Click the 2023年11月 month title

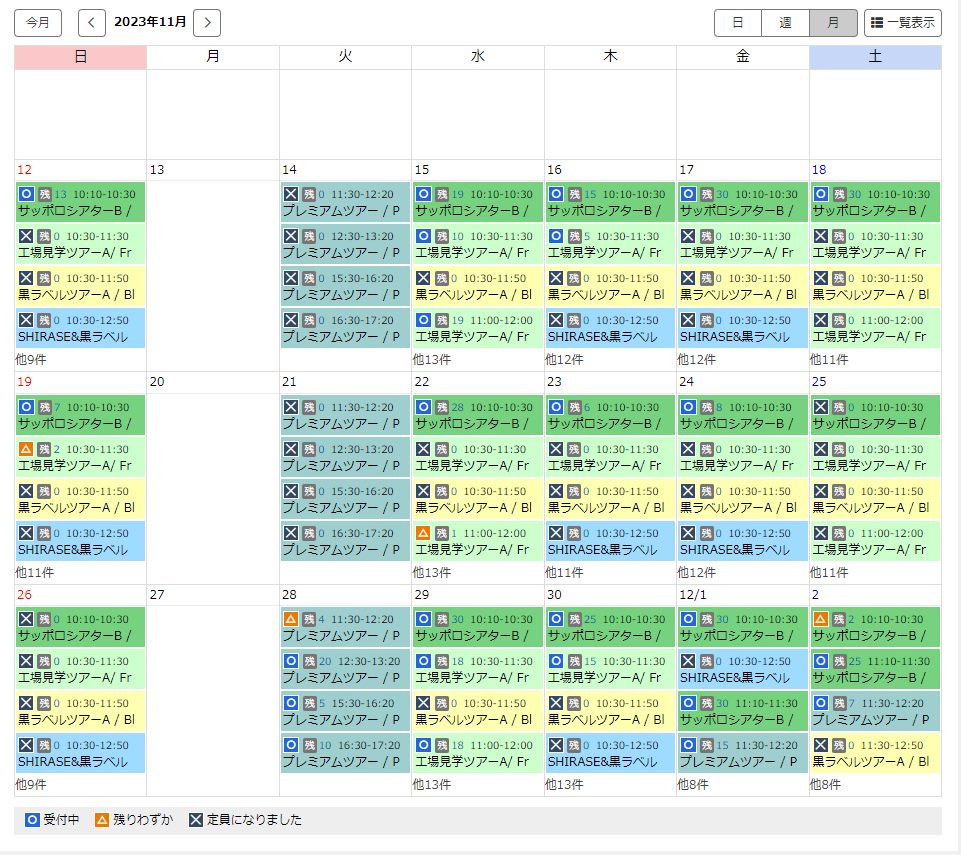(x=150, y=22)
